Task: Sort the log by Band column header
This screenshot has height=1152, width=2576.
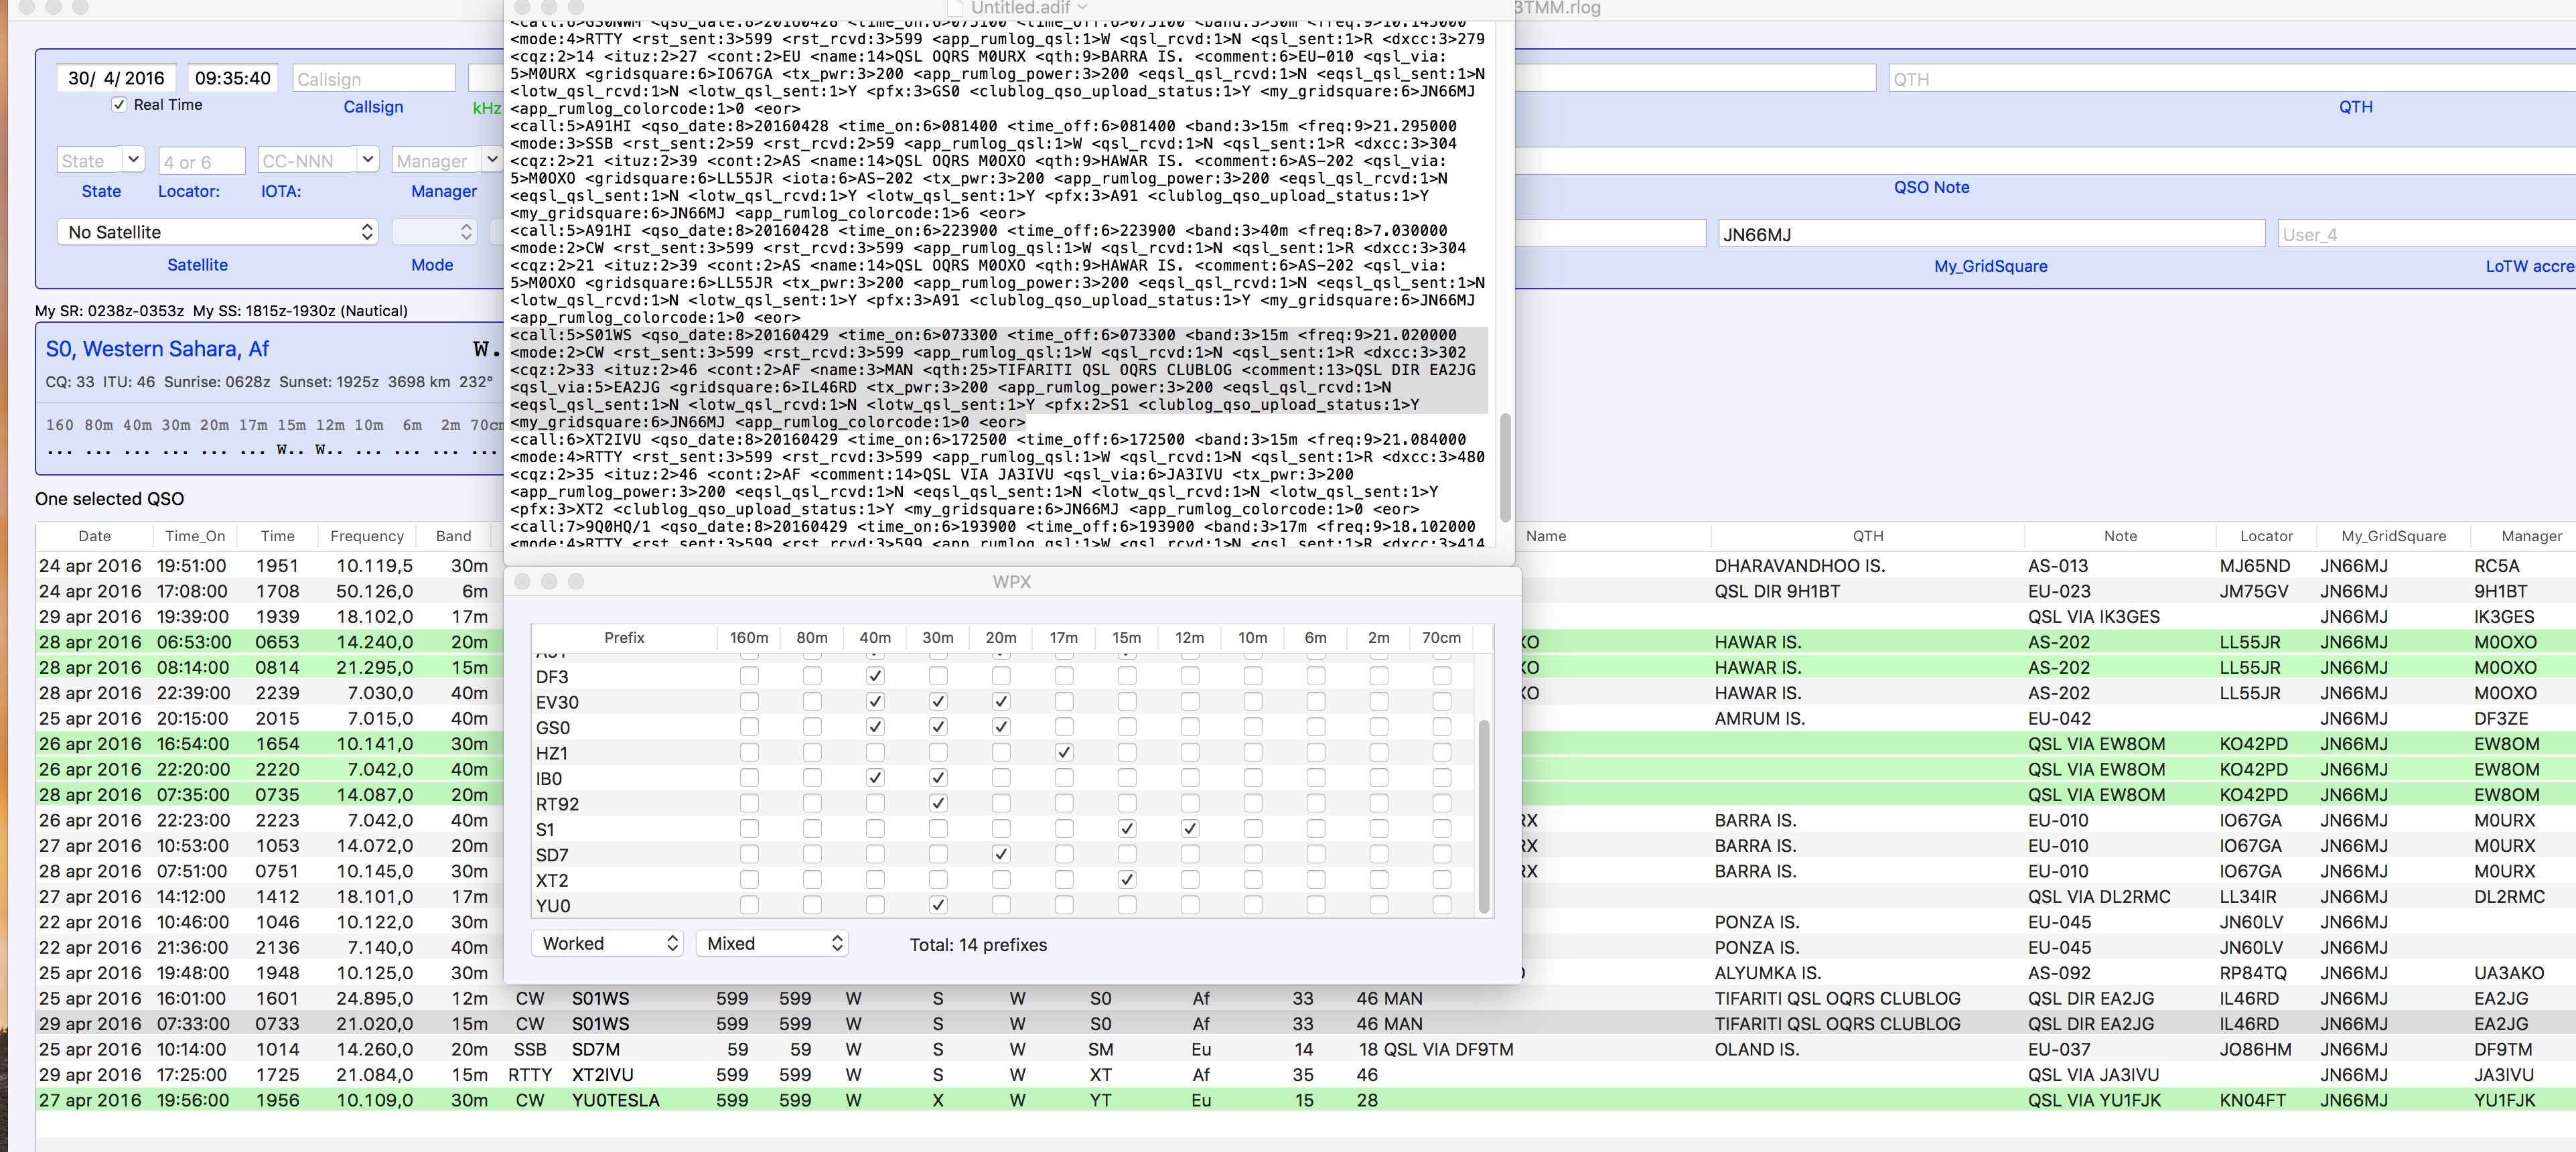Action: click(x=454, y=536)
